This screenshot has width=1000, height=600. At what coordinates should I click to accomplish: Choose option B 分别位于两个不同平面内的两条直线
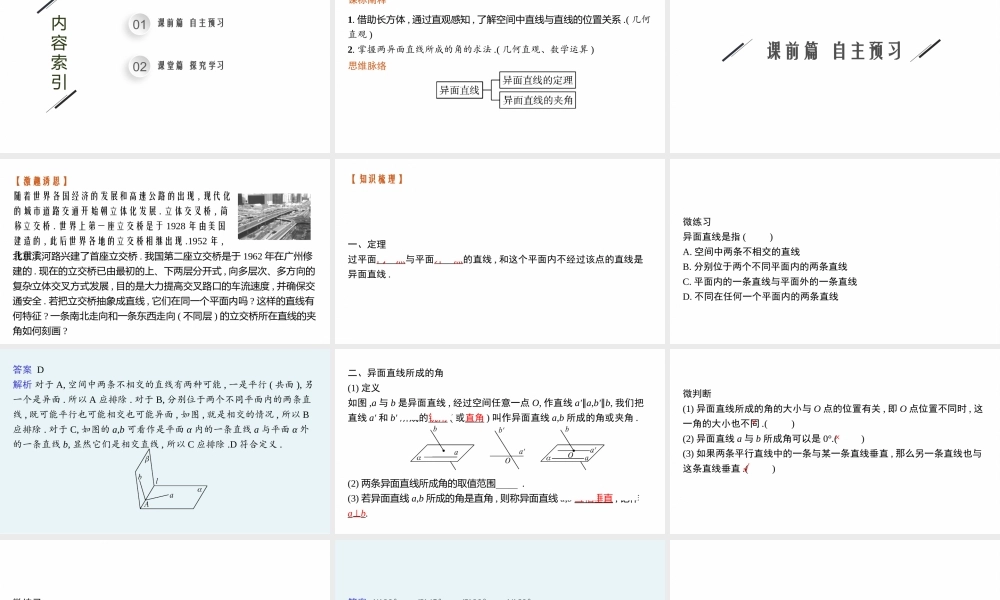coord(764,267)
